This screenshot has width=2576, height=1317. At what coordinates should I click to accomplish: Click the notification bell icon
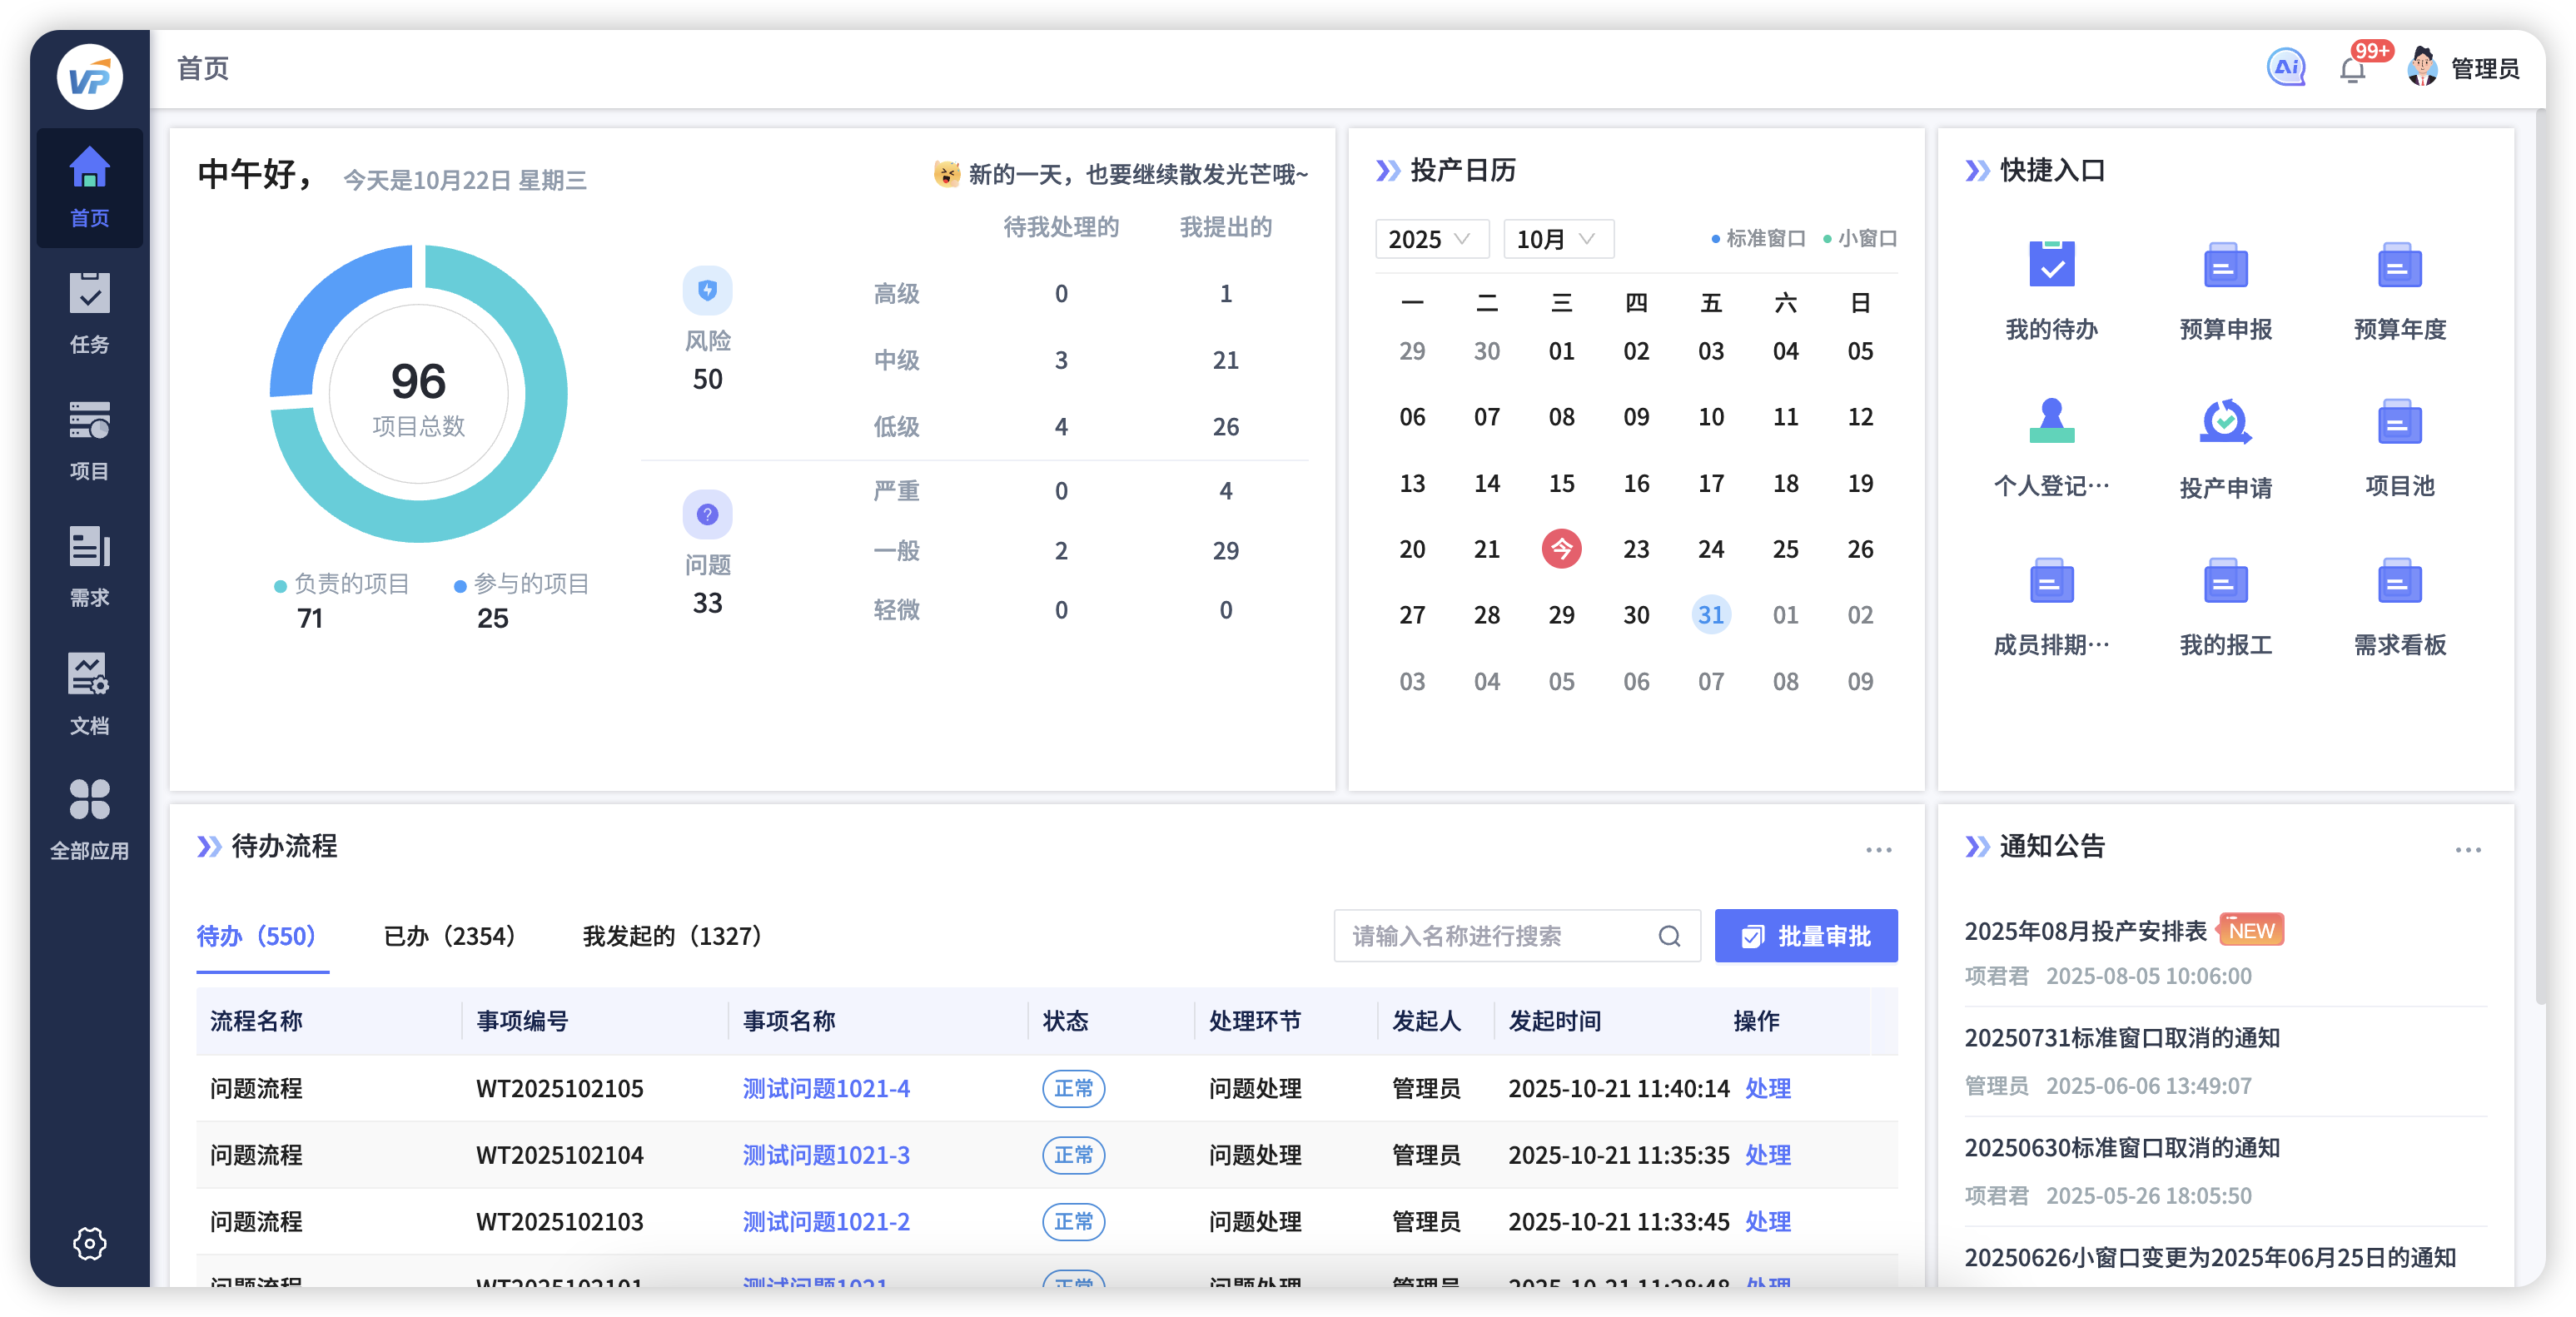tap(2352, 70)
